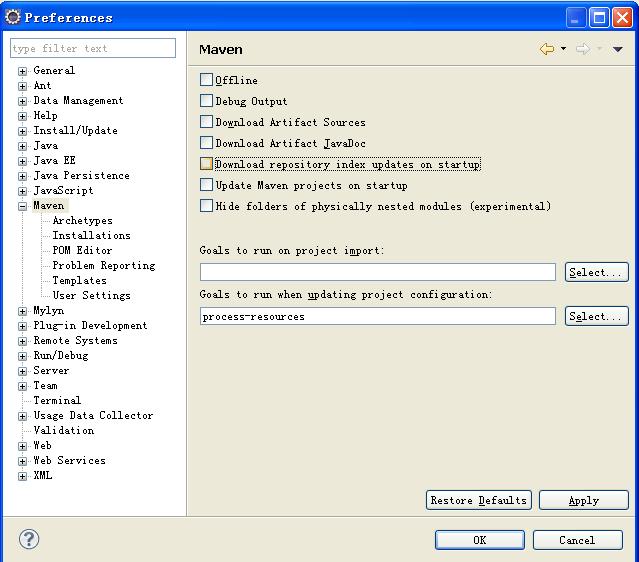Select Plug-in Development category
The height and width of the screenshot is (562, 639).
click(x=90, y=325)
